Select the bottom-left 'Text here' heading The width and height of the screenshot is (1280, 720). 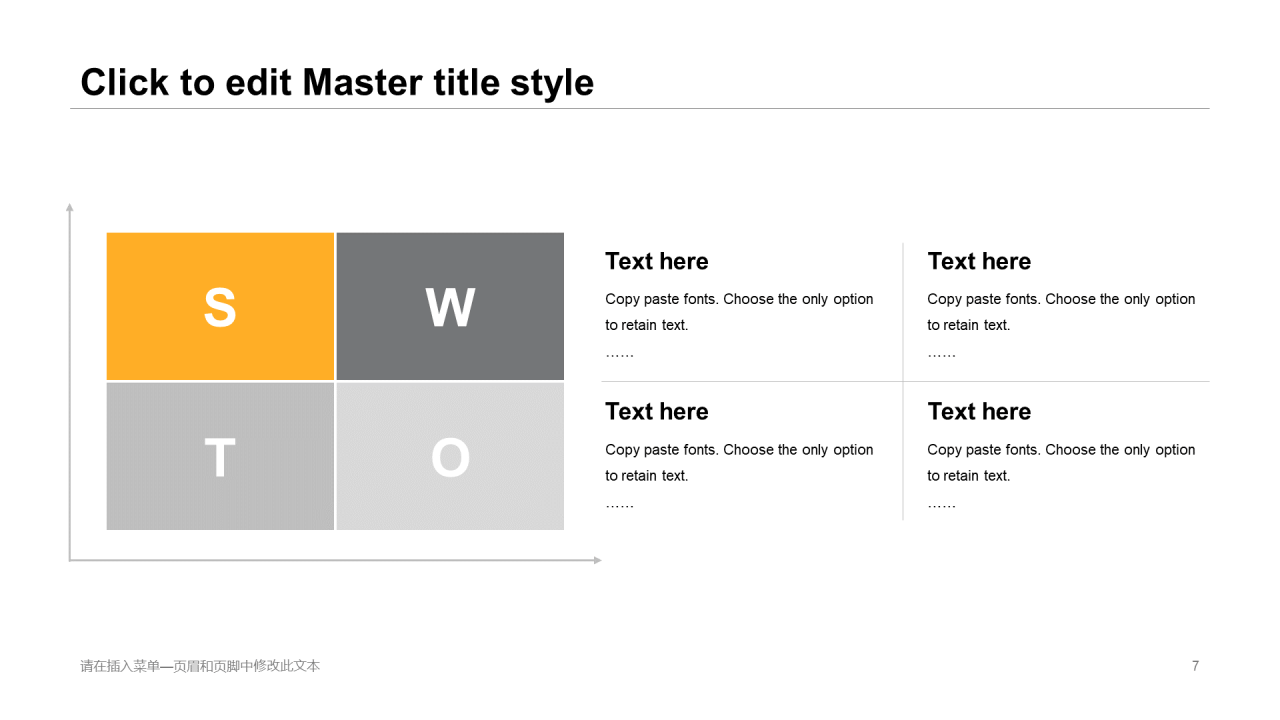(657, 411)
